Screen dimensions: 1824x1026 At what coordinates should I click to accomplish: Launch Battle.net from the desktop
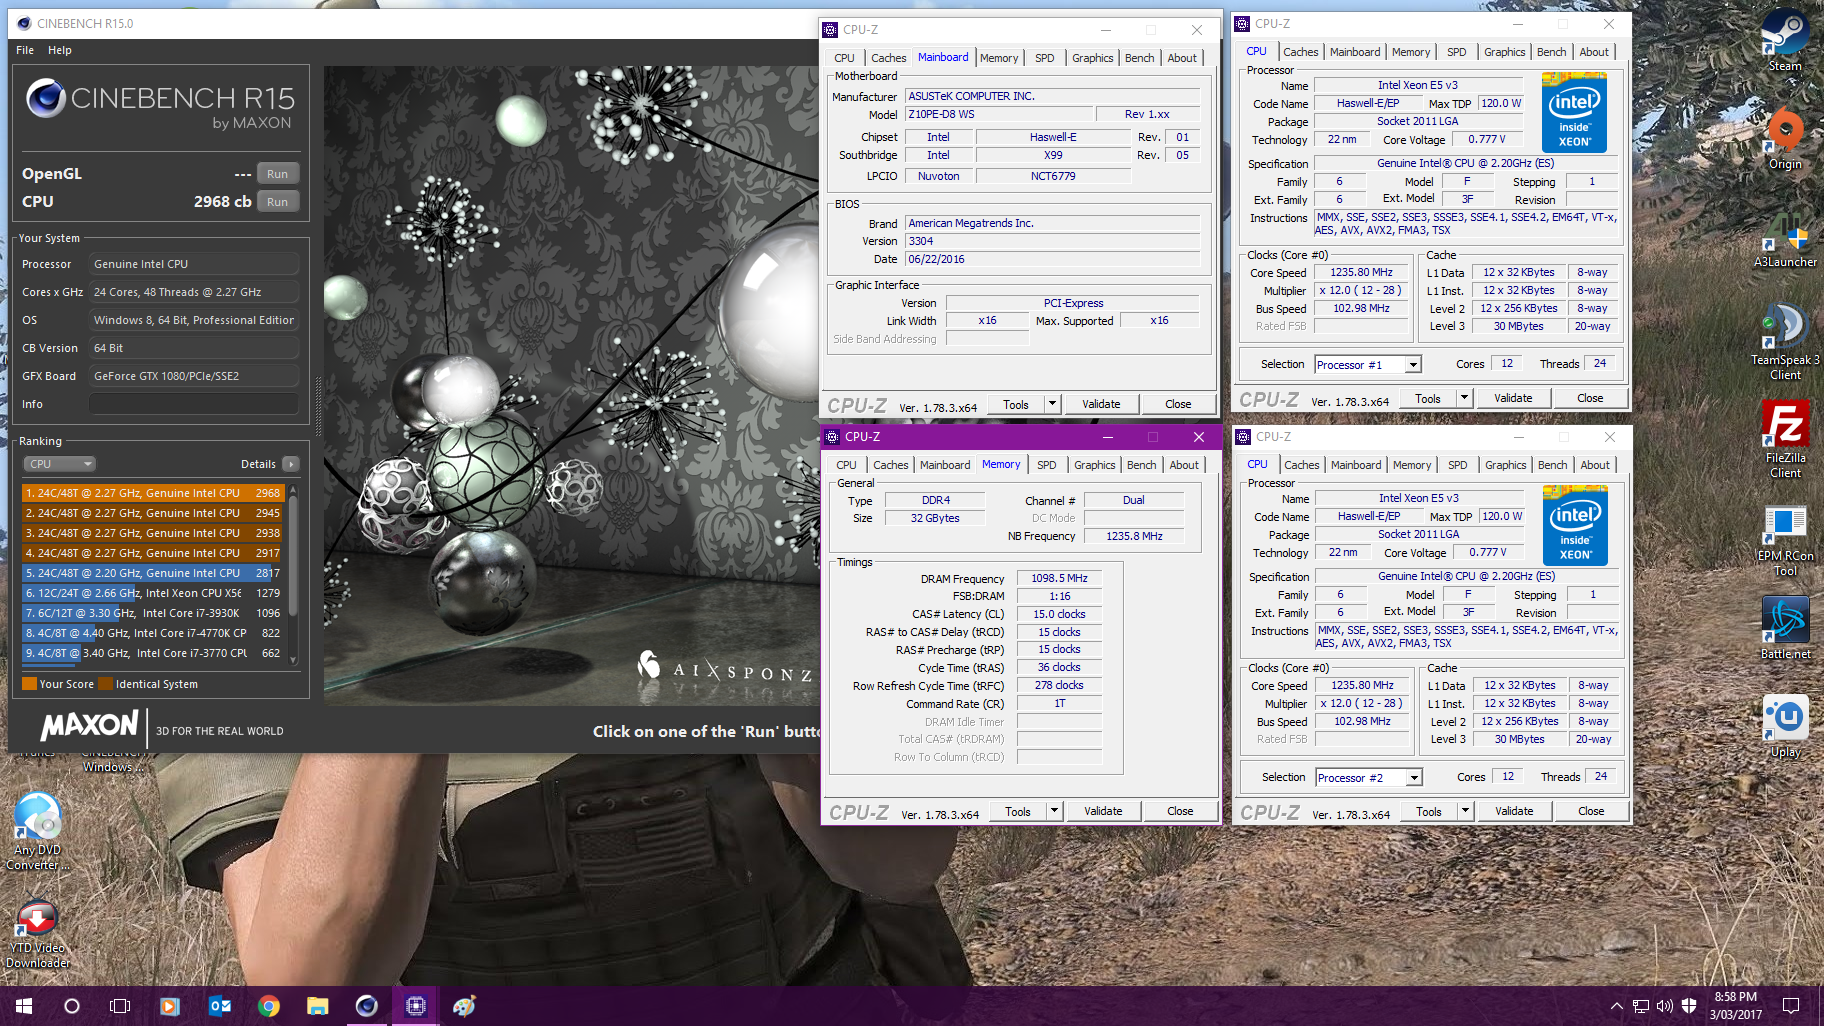pyautogui.click(x=1785, y=627)
